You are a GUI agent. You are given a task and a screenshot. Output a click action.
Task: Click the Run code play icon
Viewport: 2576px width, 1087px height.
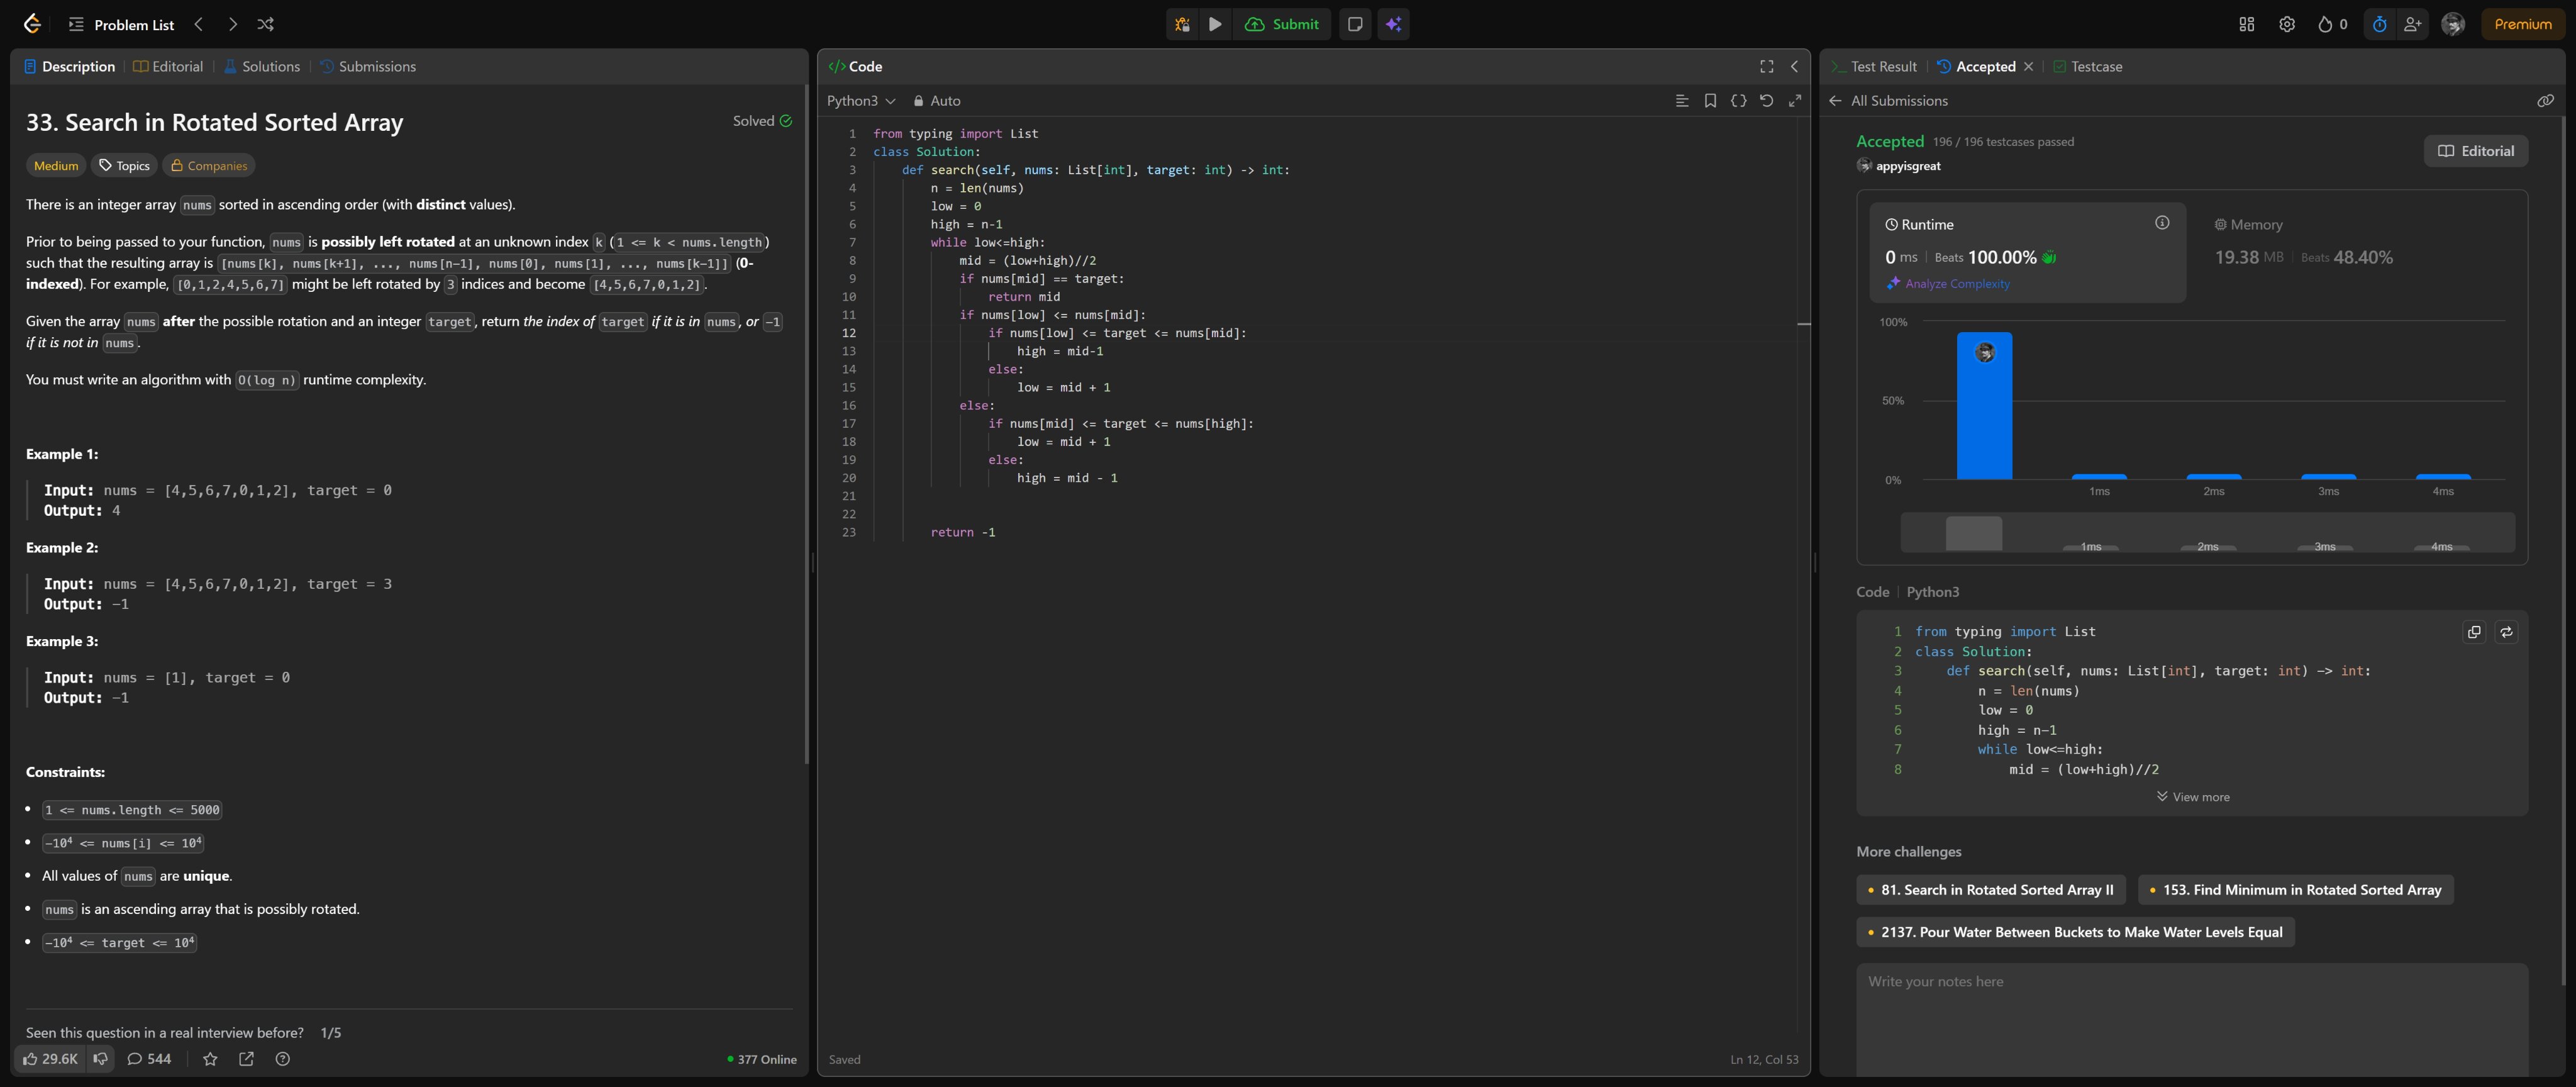[x=1215, y=24]
